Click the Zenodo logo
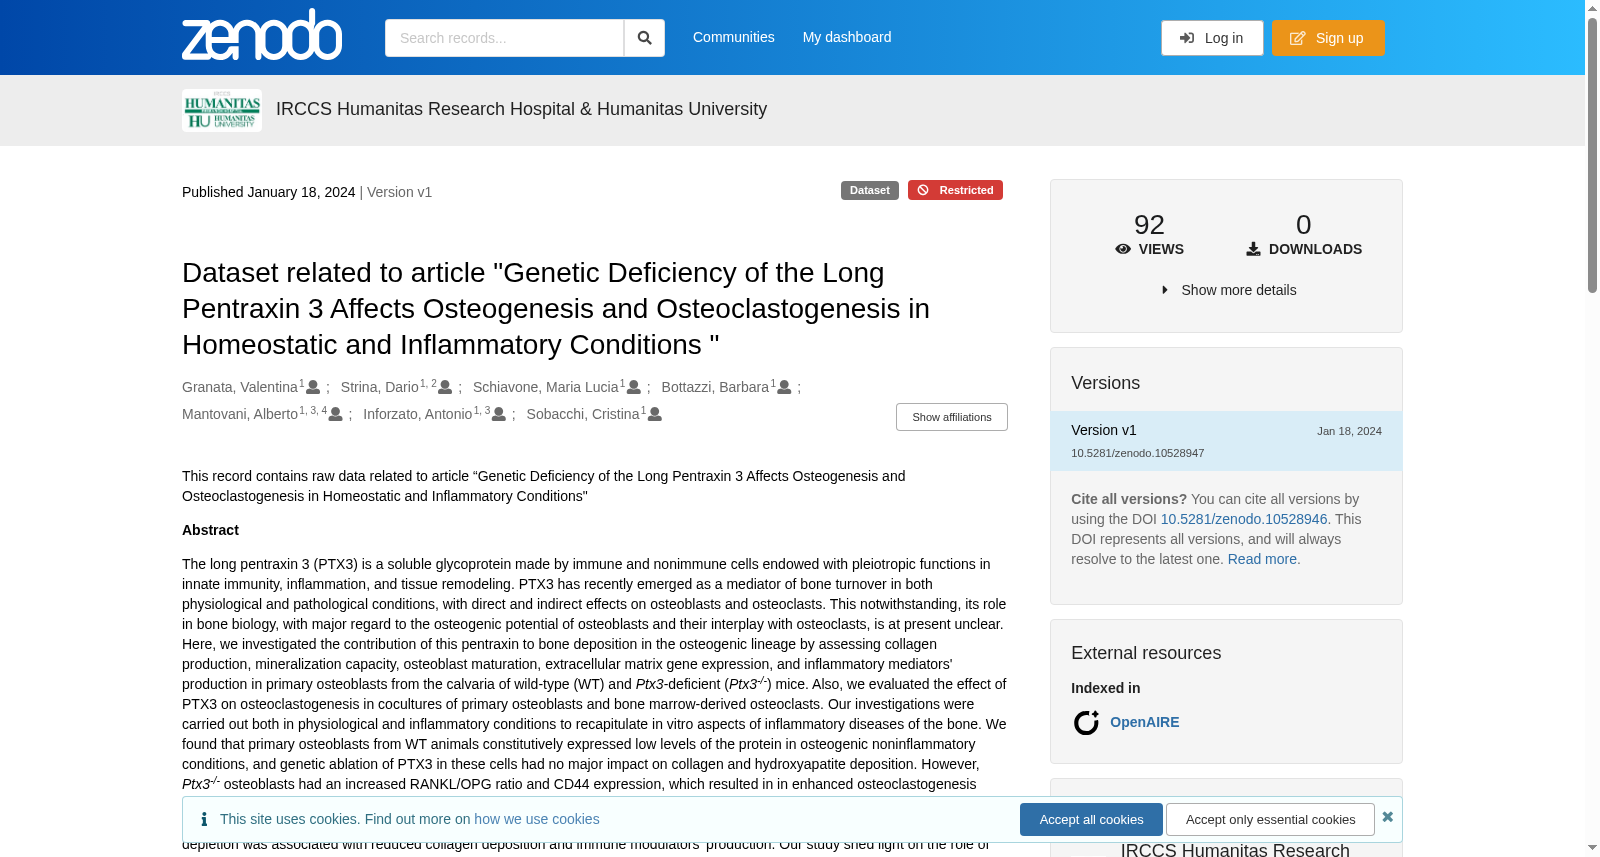The width and height of the screenshot is (1600, 857). pyautogui.click(x=262, y=36)
